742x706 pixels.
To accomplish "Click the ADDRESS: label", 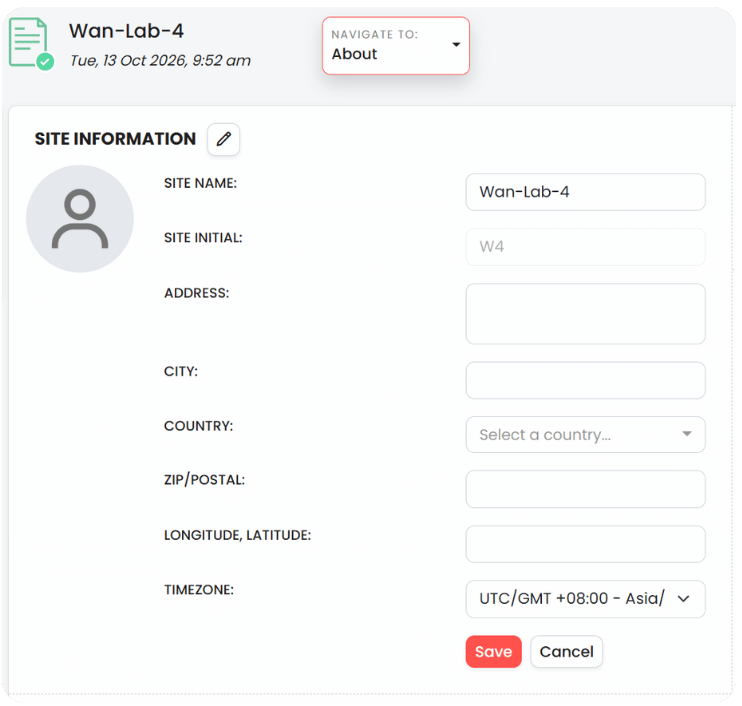I will click(x=196, y=293).
